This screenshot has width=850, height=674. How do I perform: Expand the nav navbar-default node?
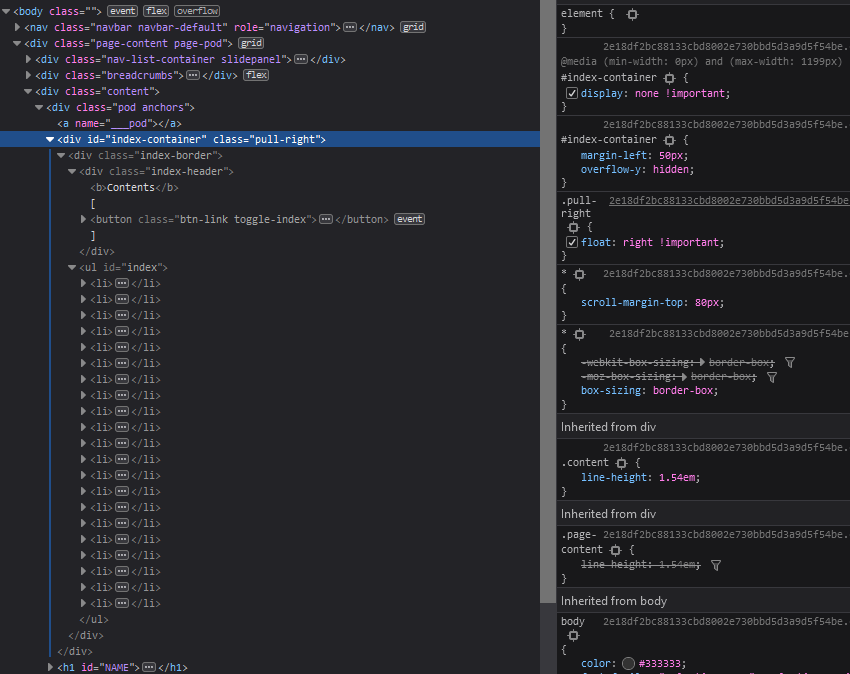[x=17, y=27]
